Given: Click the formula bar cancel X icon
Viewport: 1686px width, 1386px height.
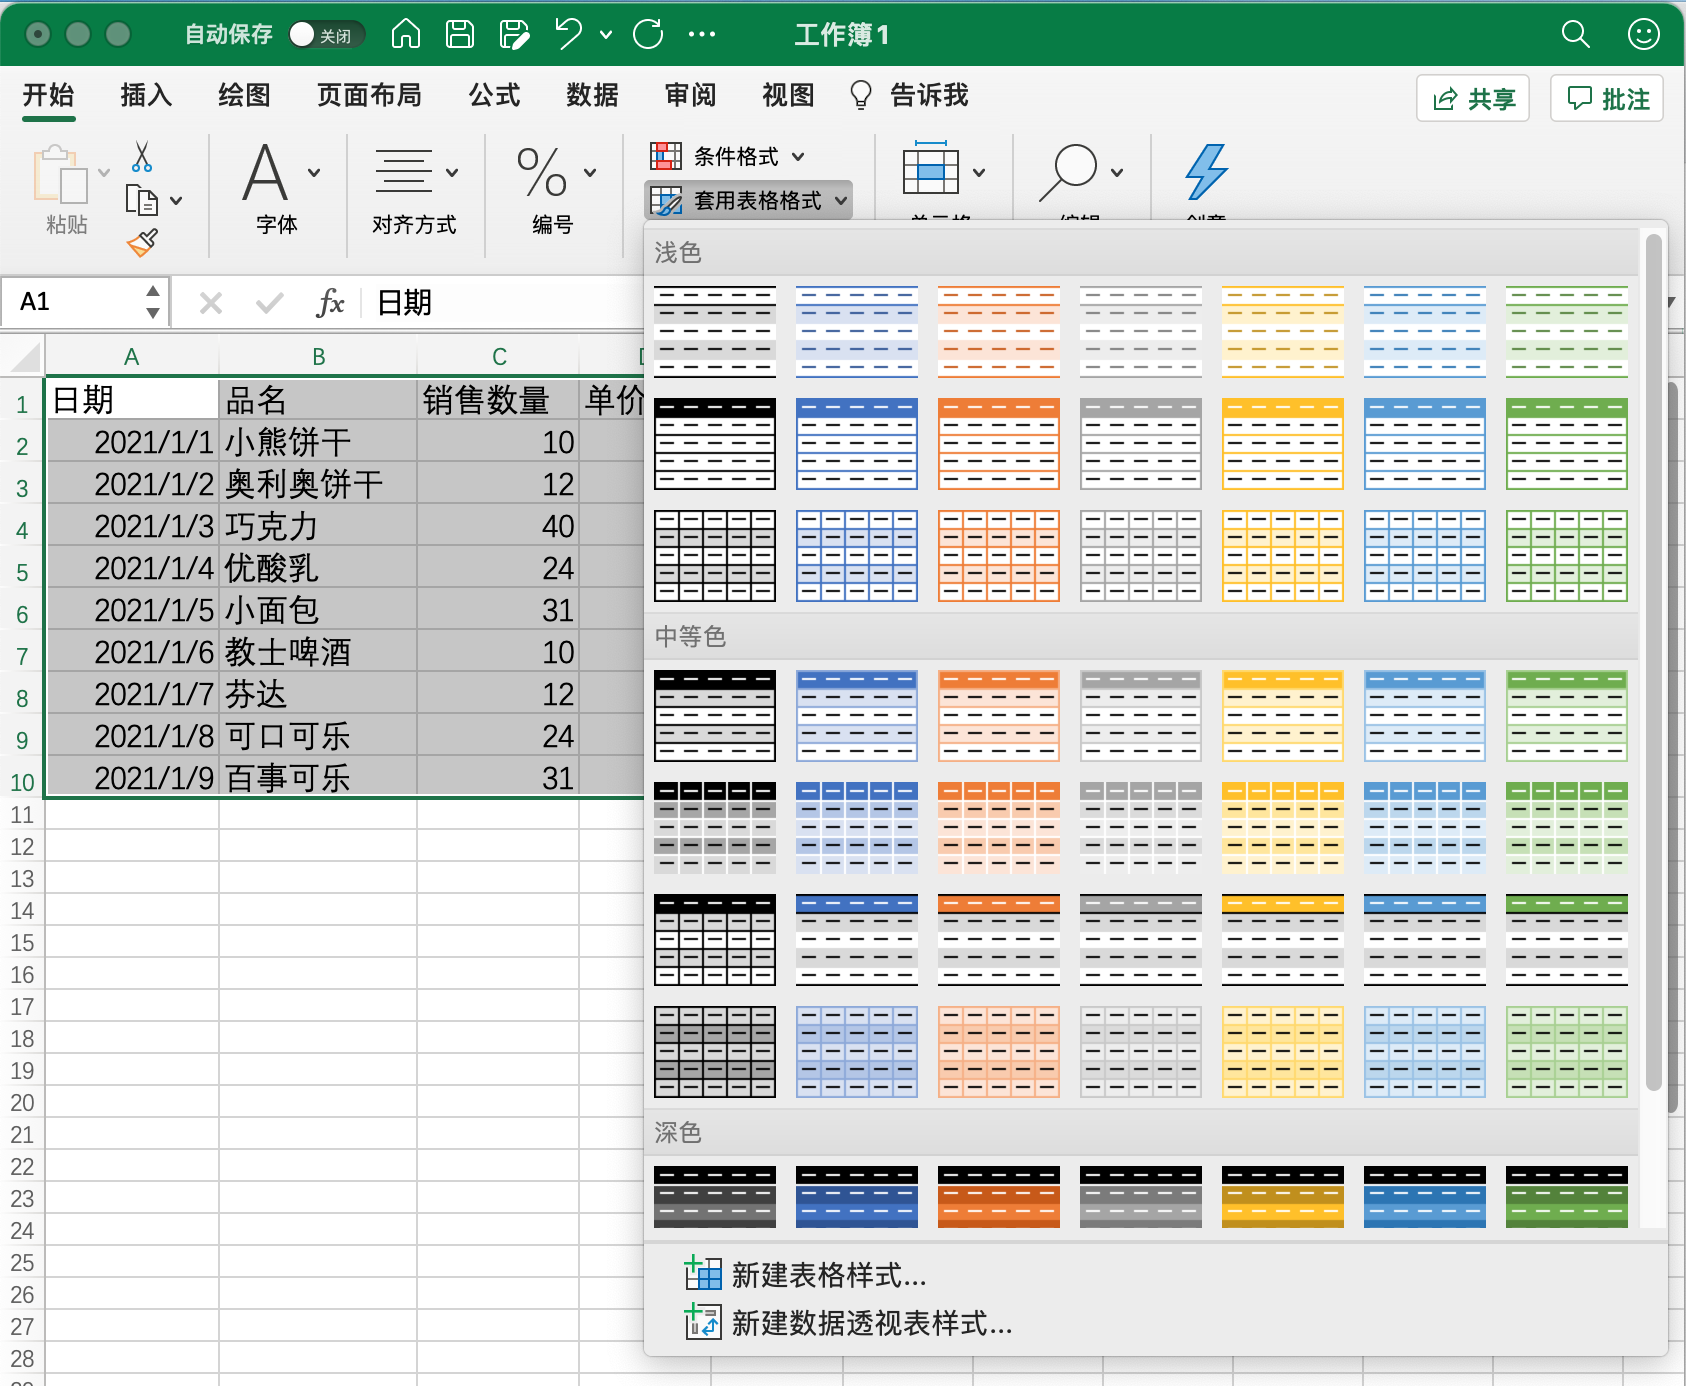Looking at the screenshot, I should 210,302.
